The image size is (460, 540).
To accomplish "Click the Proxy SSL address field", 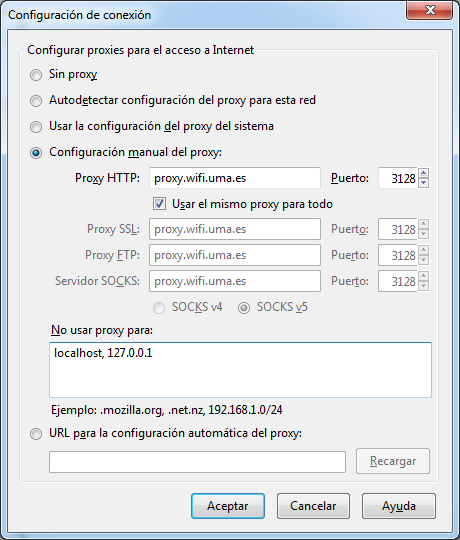I will (235, 229).
